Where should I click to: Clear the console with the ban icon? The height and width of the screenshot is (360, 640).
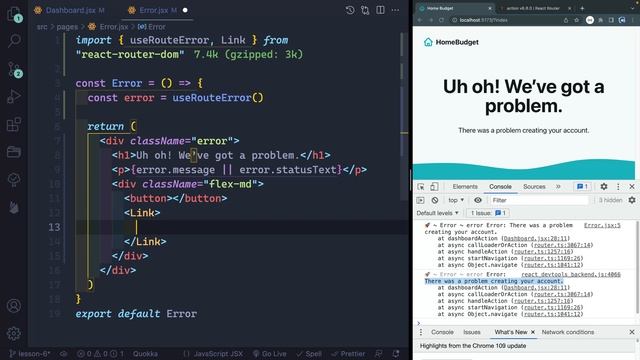[435, 200]
